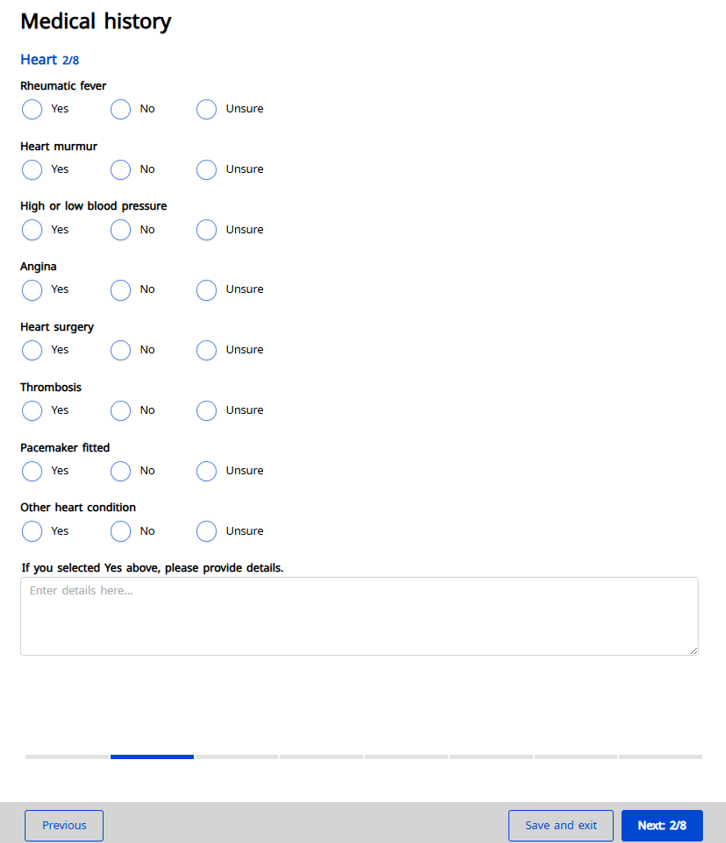This screenshot has height=843, width=726.
Task: Mark Unsure for High or low blood pressure
Action: pos(206,230)
